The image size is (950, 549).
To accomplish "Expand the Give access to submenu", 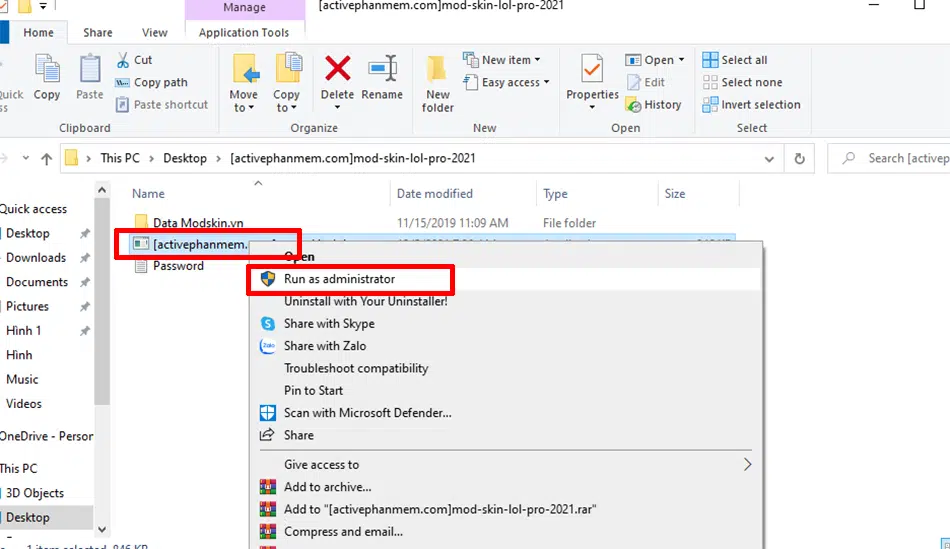I will [x=745, y=464].
